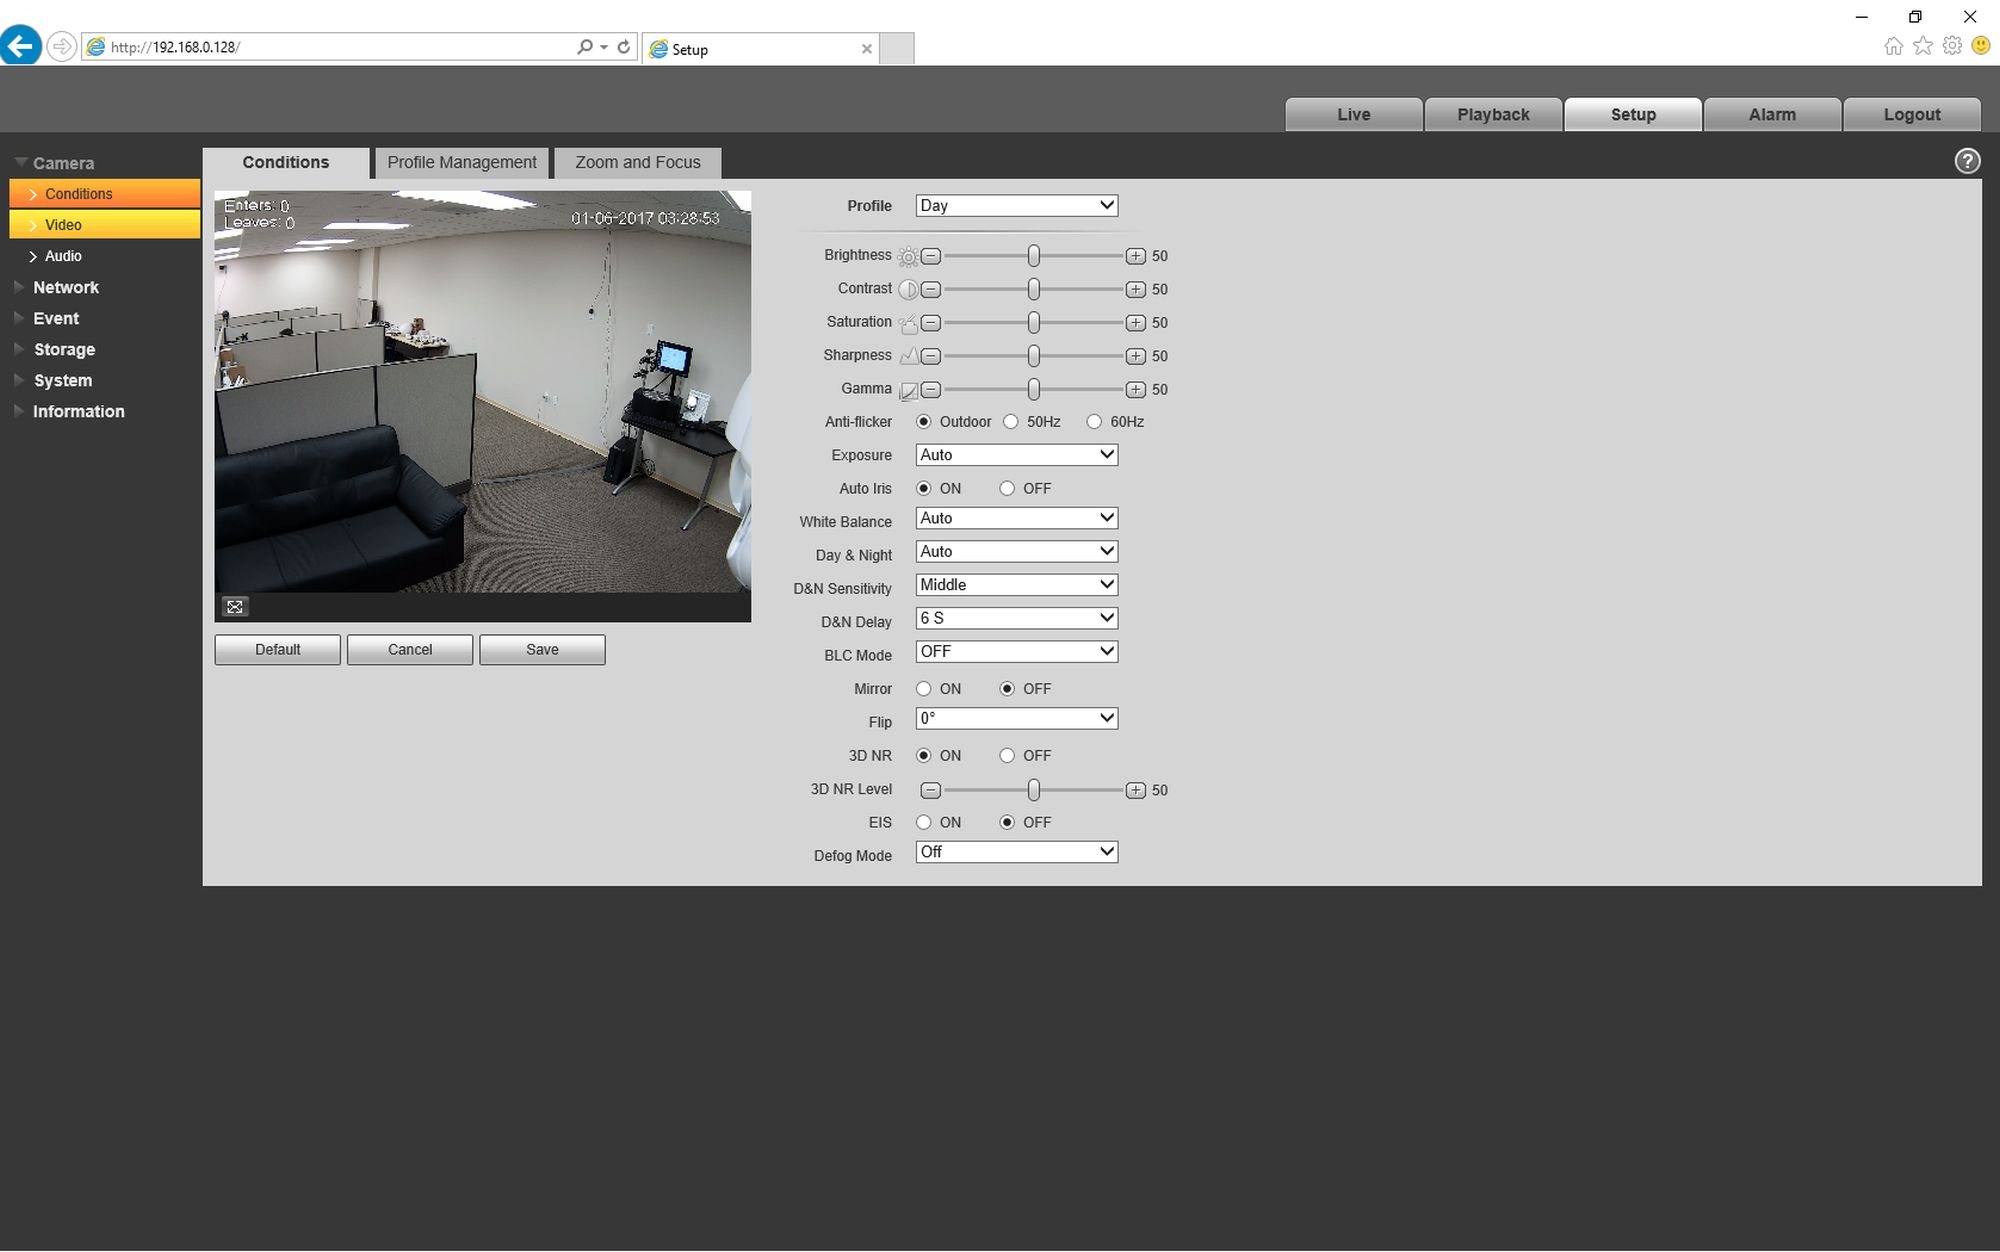Switch to Zoom and Focus tab

(638, 163)
